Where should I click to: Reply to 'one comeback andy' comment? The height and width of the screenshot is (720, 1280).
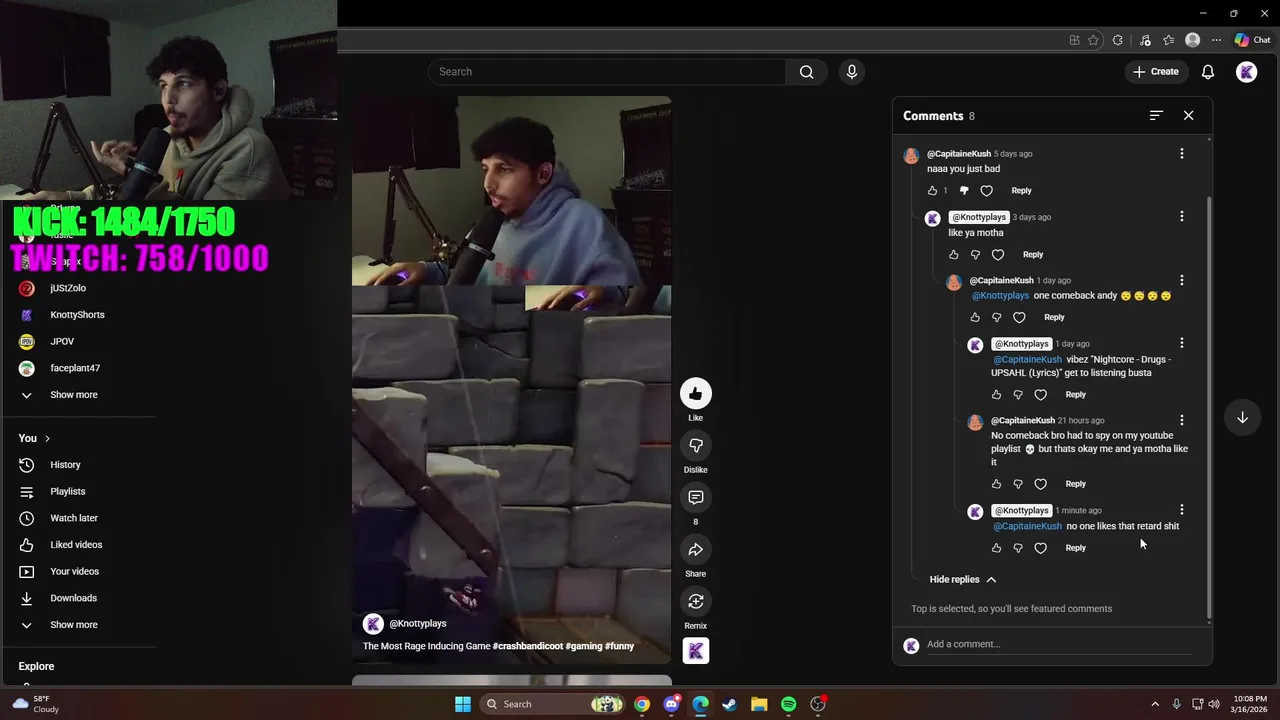[x=1054, y=318]
